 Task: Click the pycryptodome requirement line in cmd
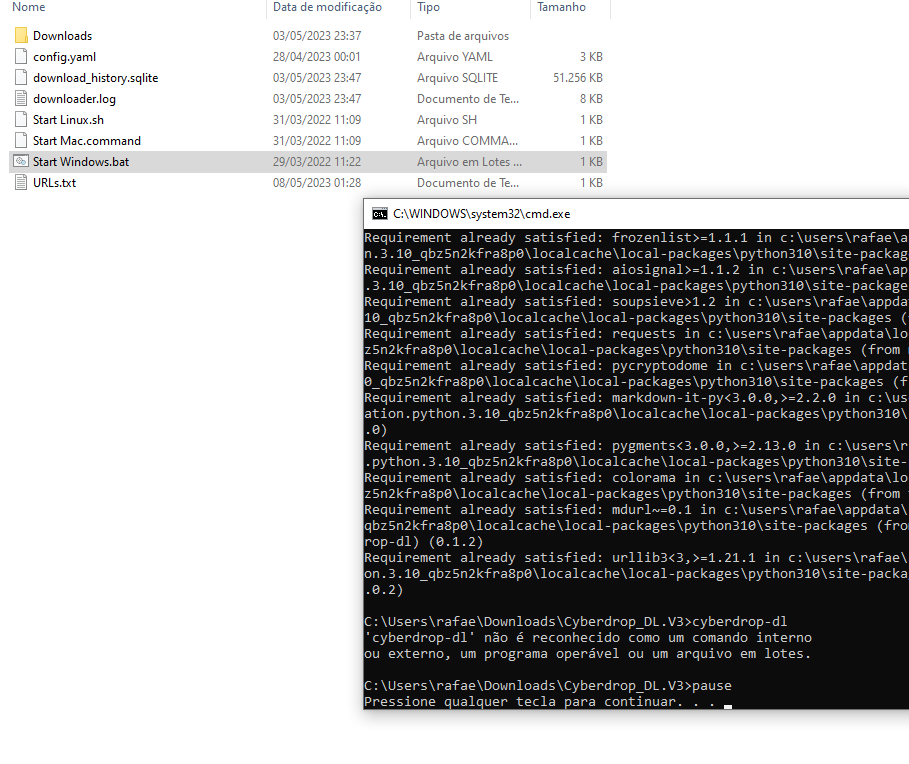click(x=636, y=366)
